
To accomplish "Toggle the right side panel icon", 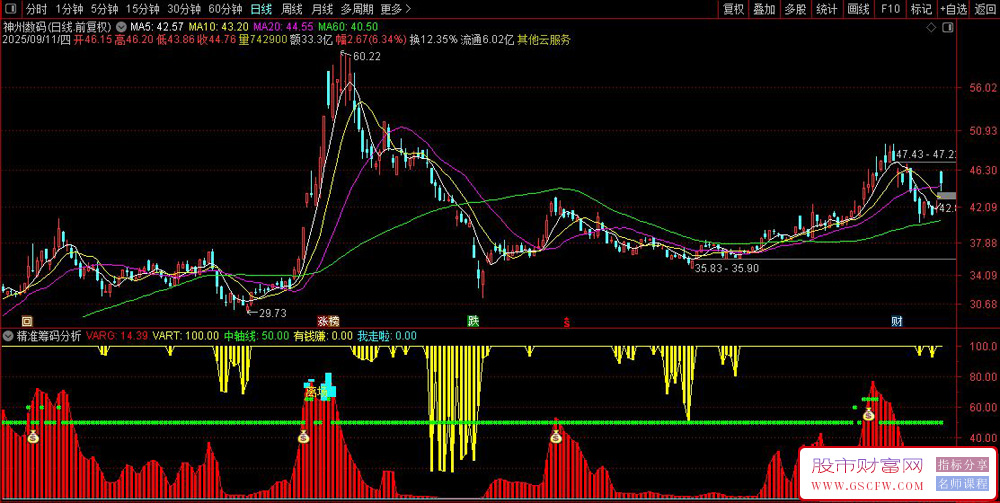I will pos(948,27).
